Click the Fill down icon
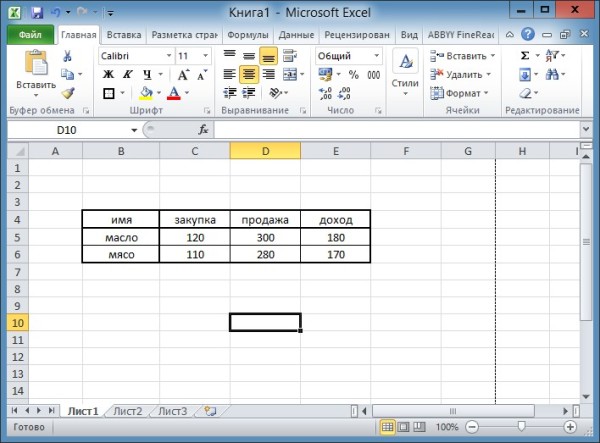The width and height of the screenshot is (600, 443). (x=525, y=74)
